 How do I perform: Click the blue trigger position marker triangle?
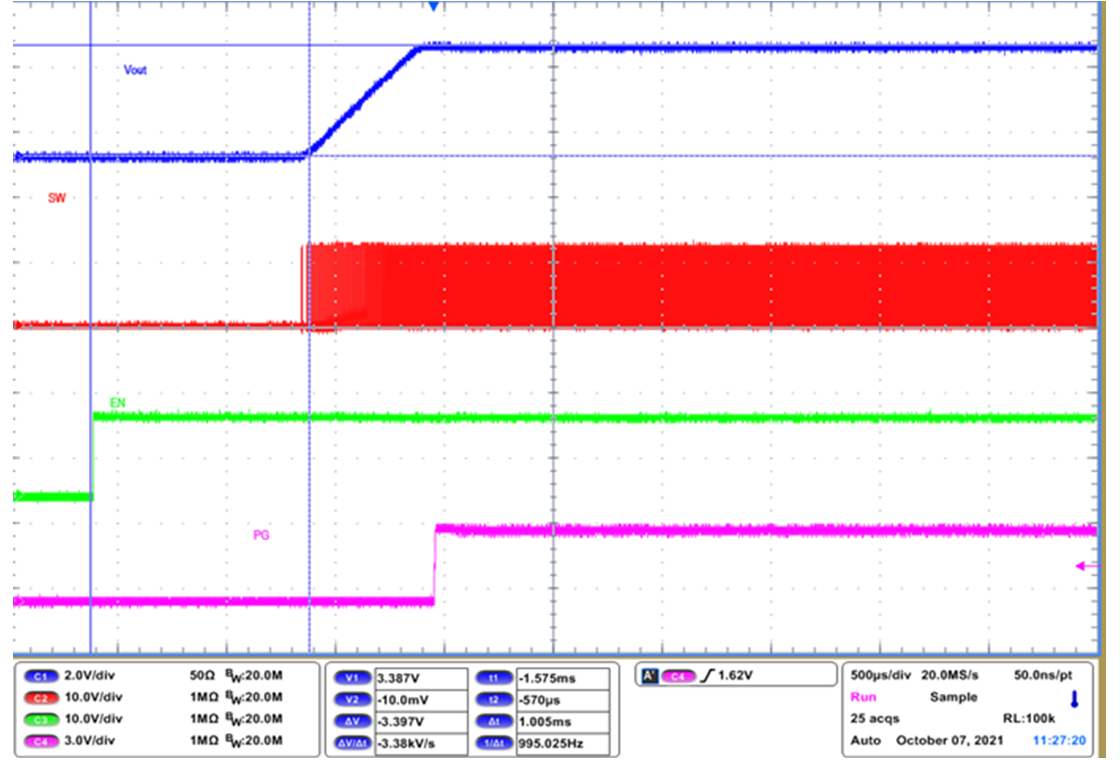pos(432,9)
